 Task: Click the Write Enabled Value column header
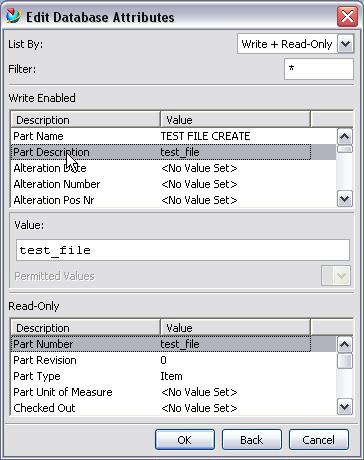[235, 120]
